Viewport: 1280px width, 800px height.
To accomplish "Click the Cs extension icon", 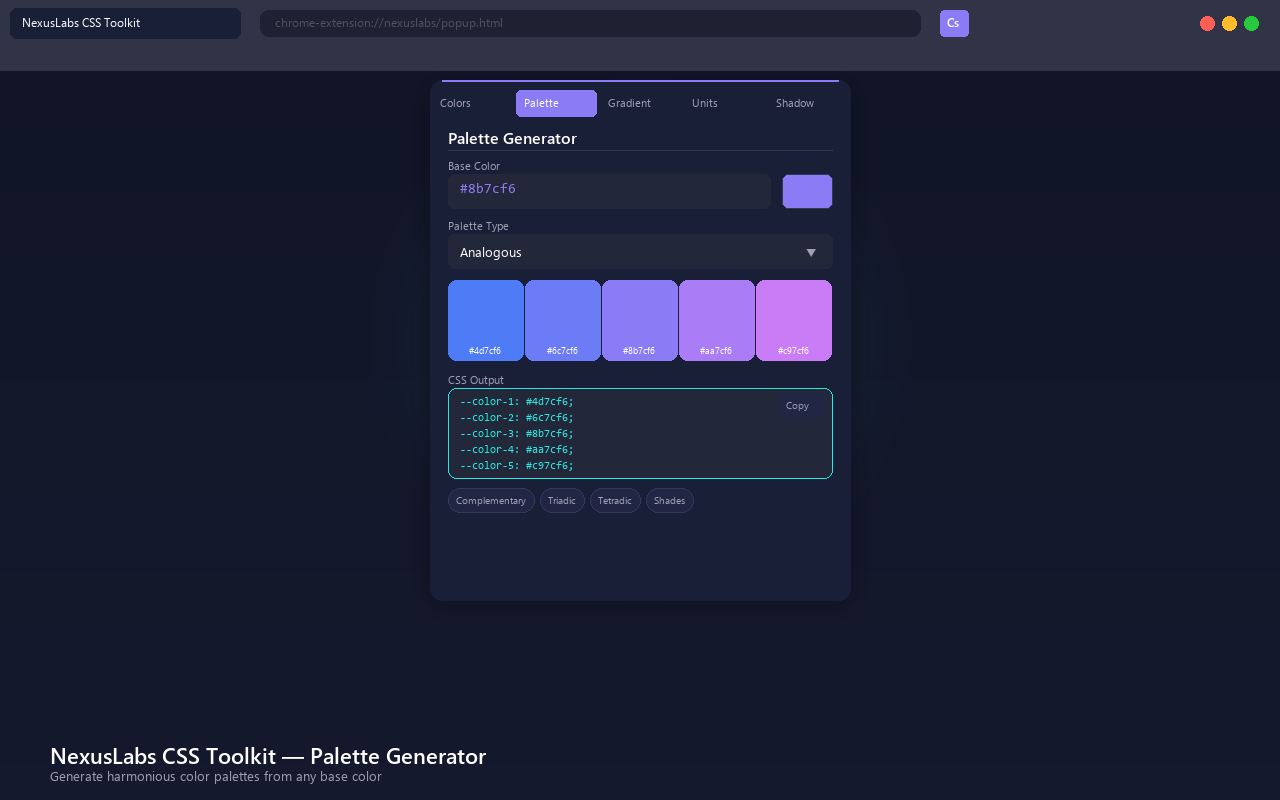I will [x=954, y=23].
